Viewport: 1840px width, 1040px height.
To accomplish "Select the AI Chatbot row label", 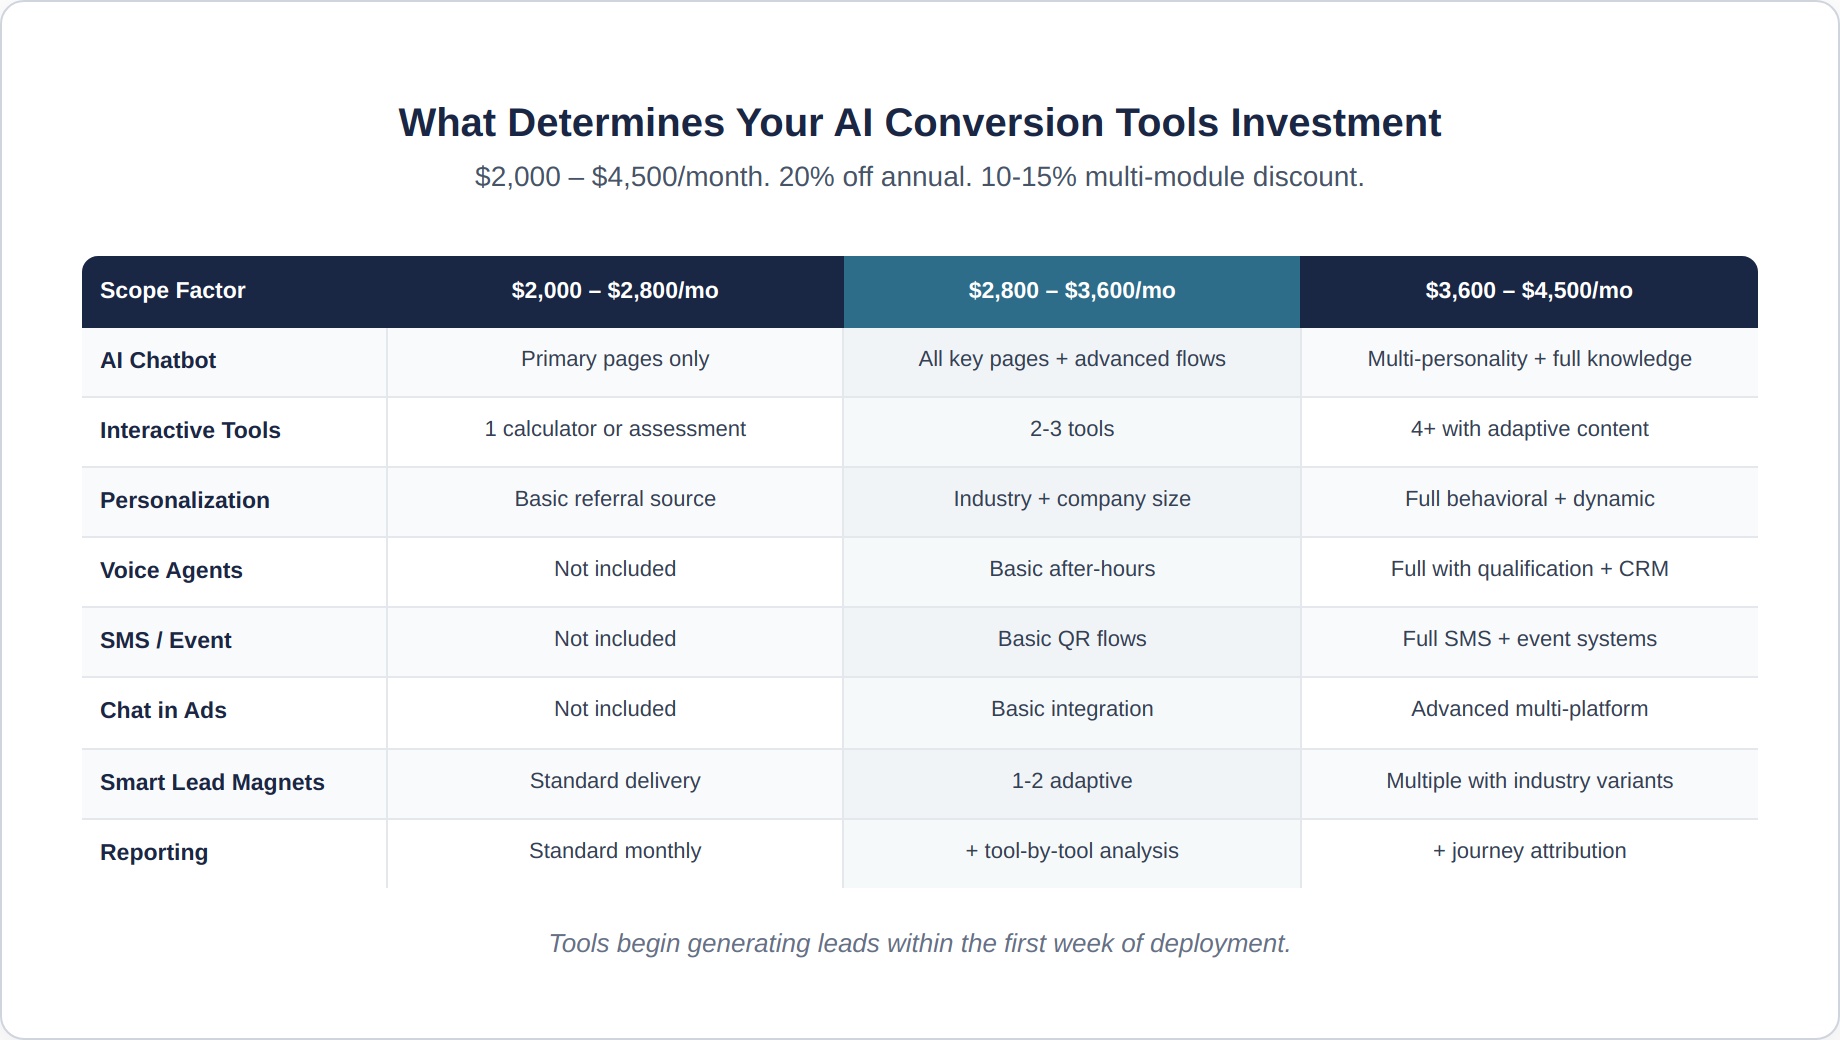I will pos(158,361).
